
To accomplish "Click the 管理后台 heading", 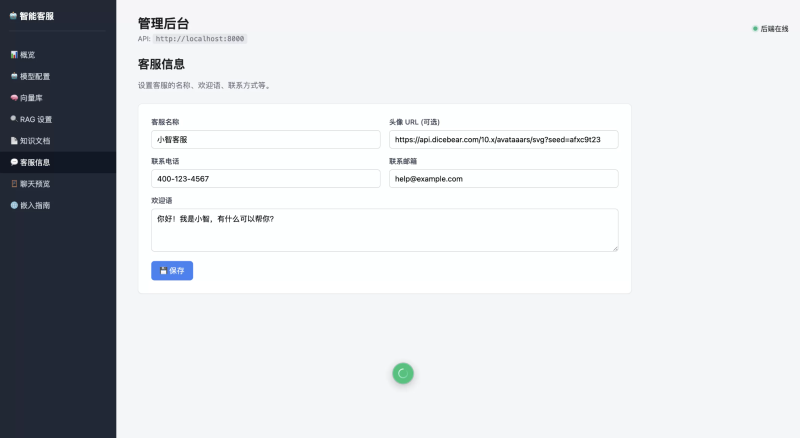I will pos(163,23).
